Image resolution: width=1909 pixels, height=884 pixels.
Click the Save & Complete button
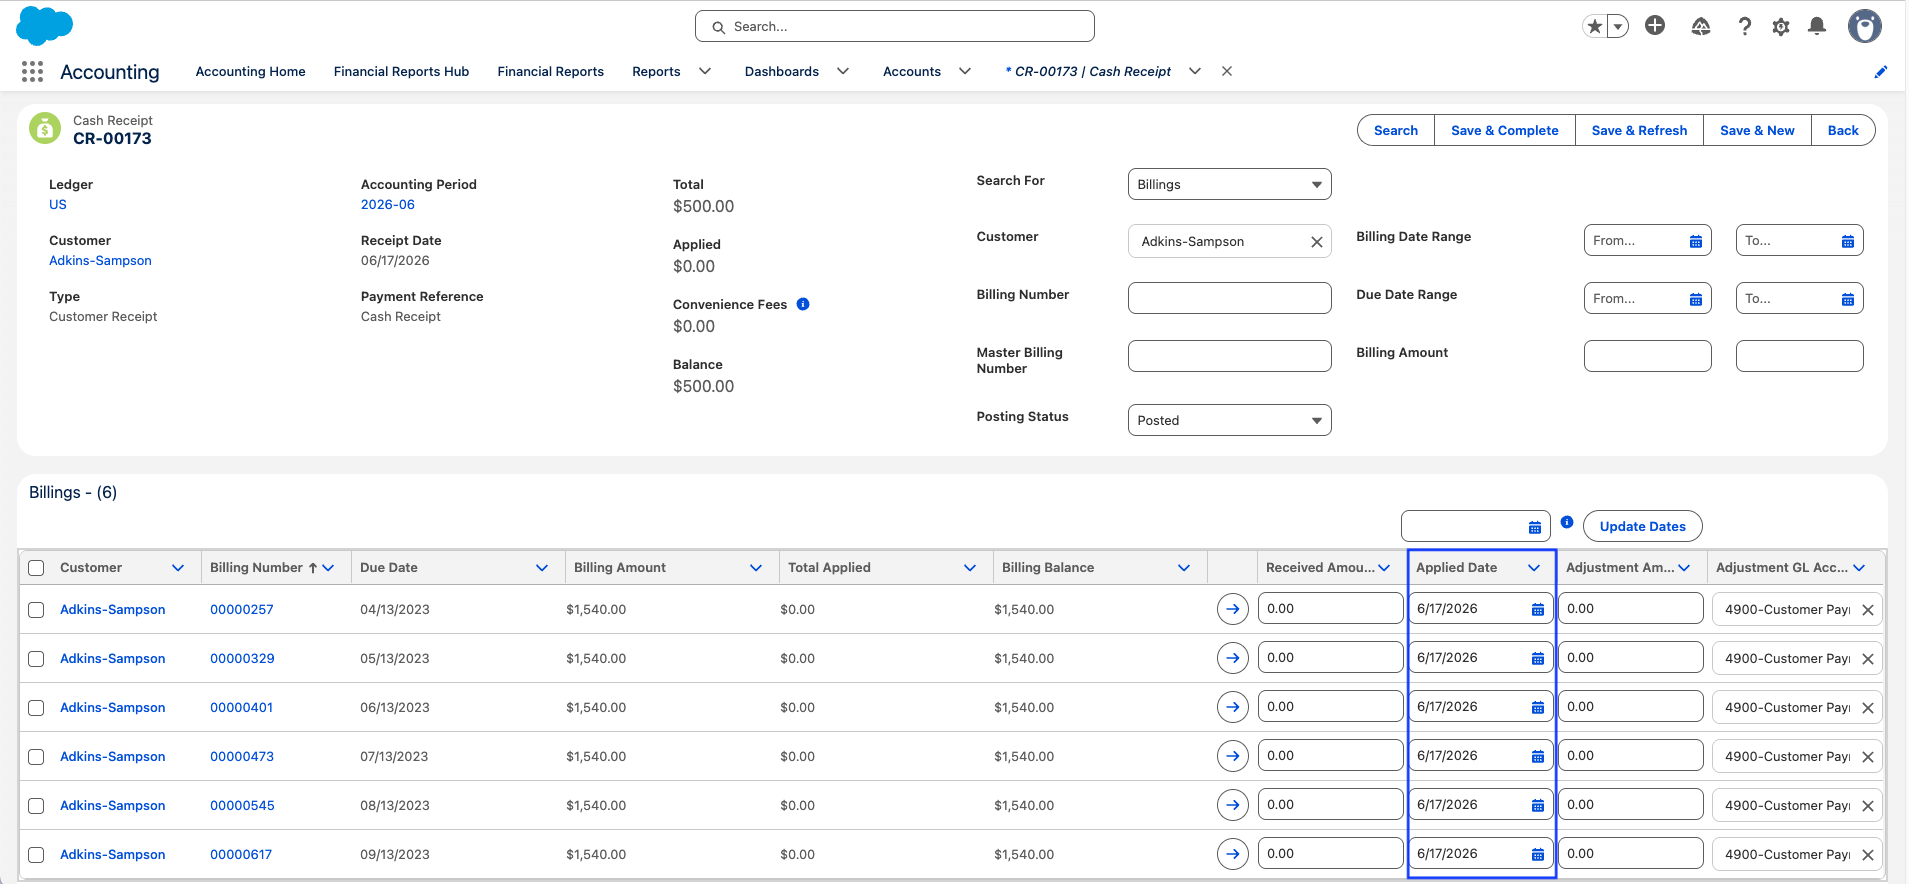(1504, 130)
